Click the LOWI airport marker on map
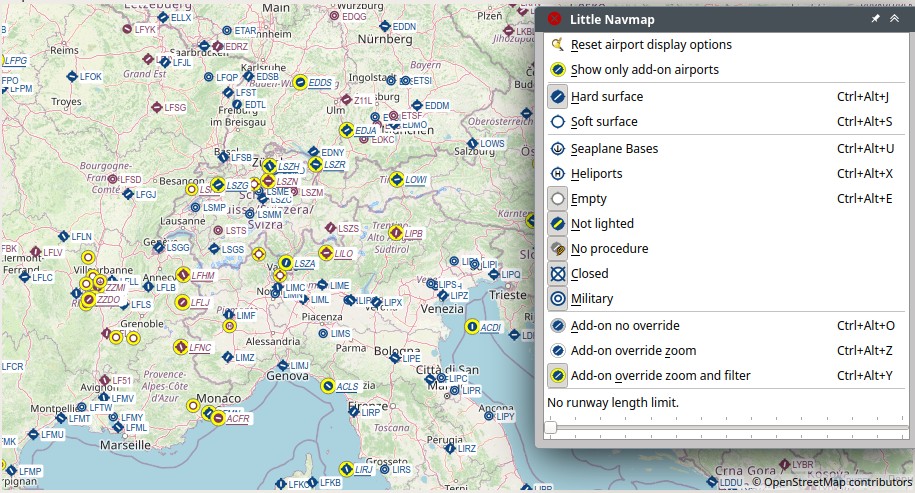 click(397, 180)
